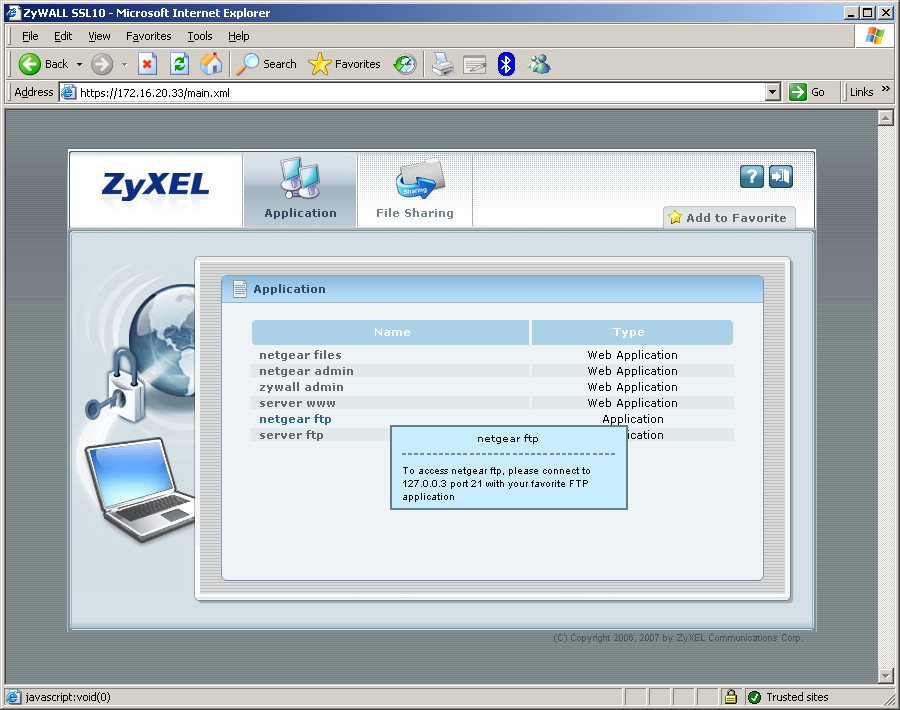Click the Windows flag logo
Screen dimensions: 900x710
pos(875,36)
